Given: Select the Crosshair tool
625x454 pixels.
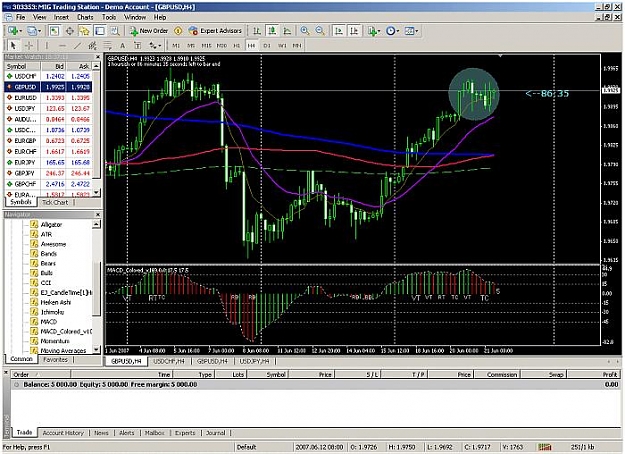Looking at the screenshot, I should (29, 45).
